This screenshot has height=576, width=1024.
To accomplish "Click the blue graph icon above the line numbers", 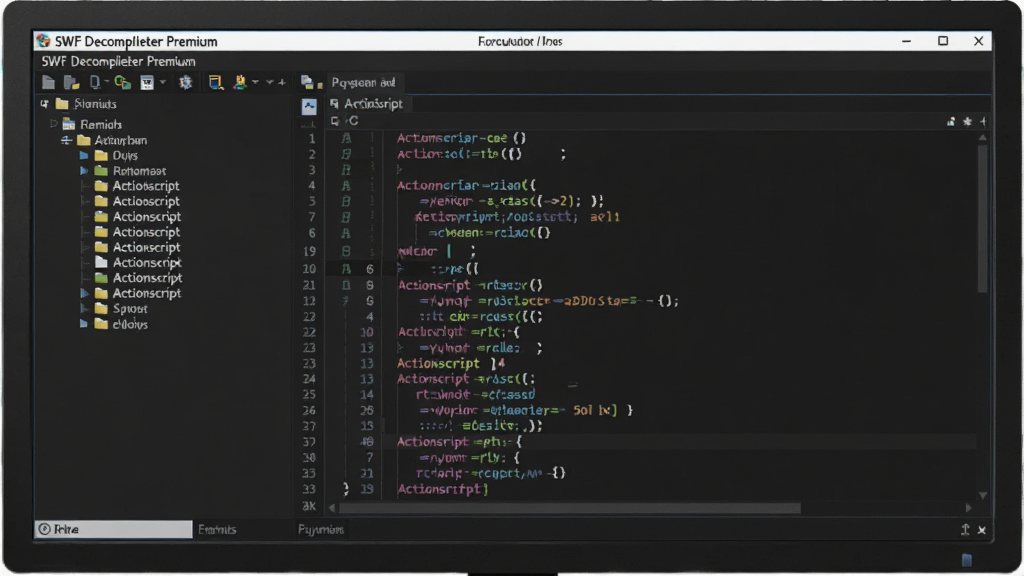I will (x=309, y=106).
